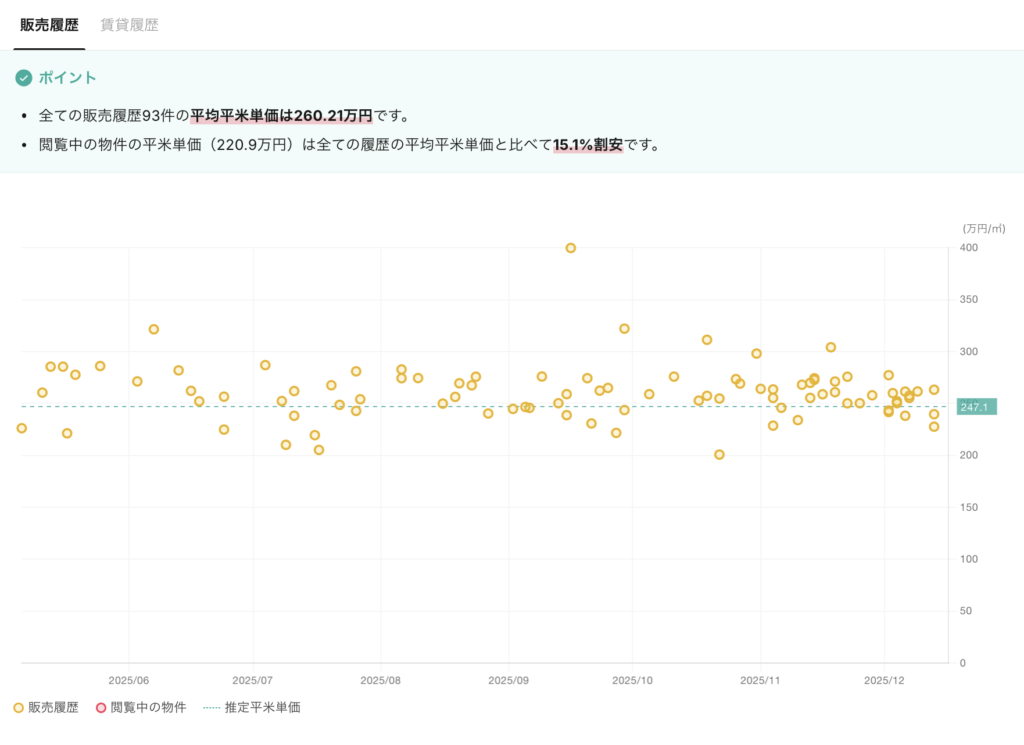
Task: Switch to the 賃貸履歴 tab
Action: (x=129, y=25)
